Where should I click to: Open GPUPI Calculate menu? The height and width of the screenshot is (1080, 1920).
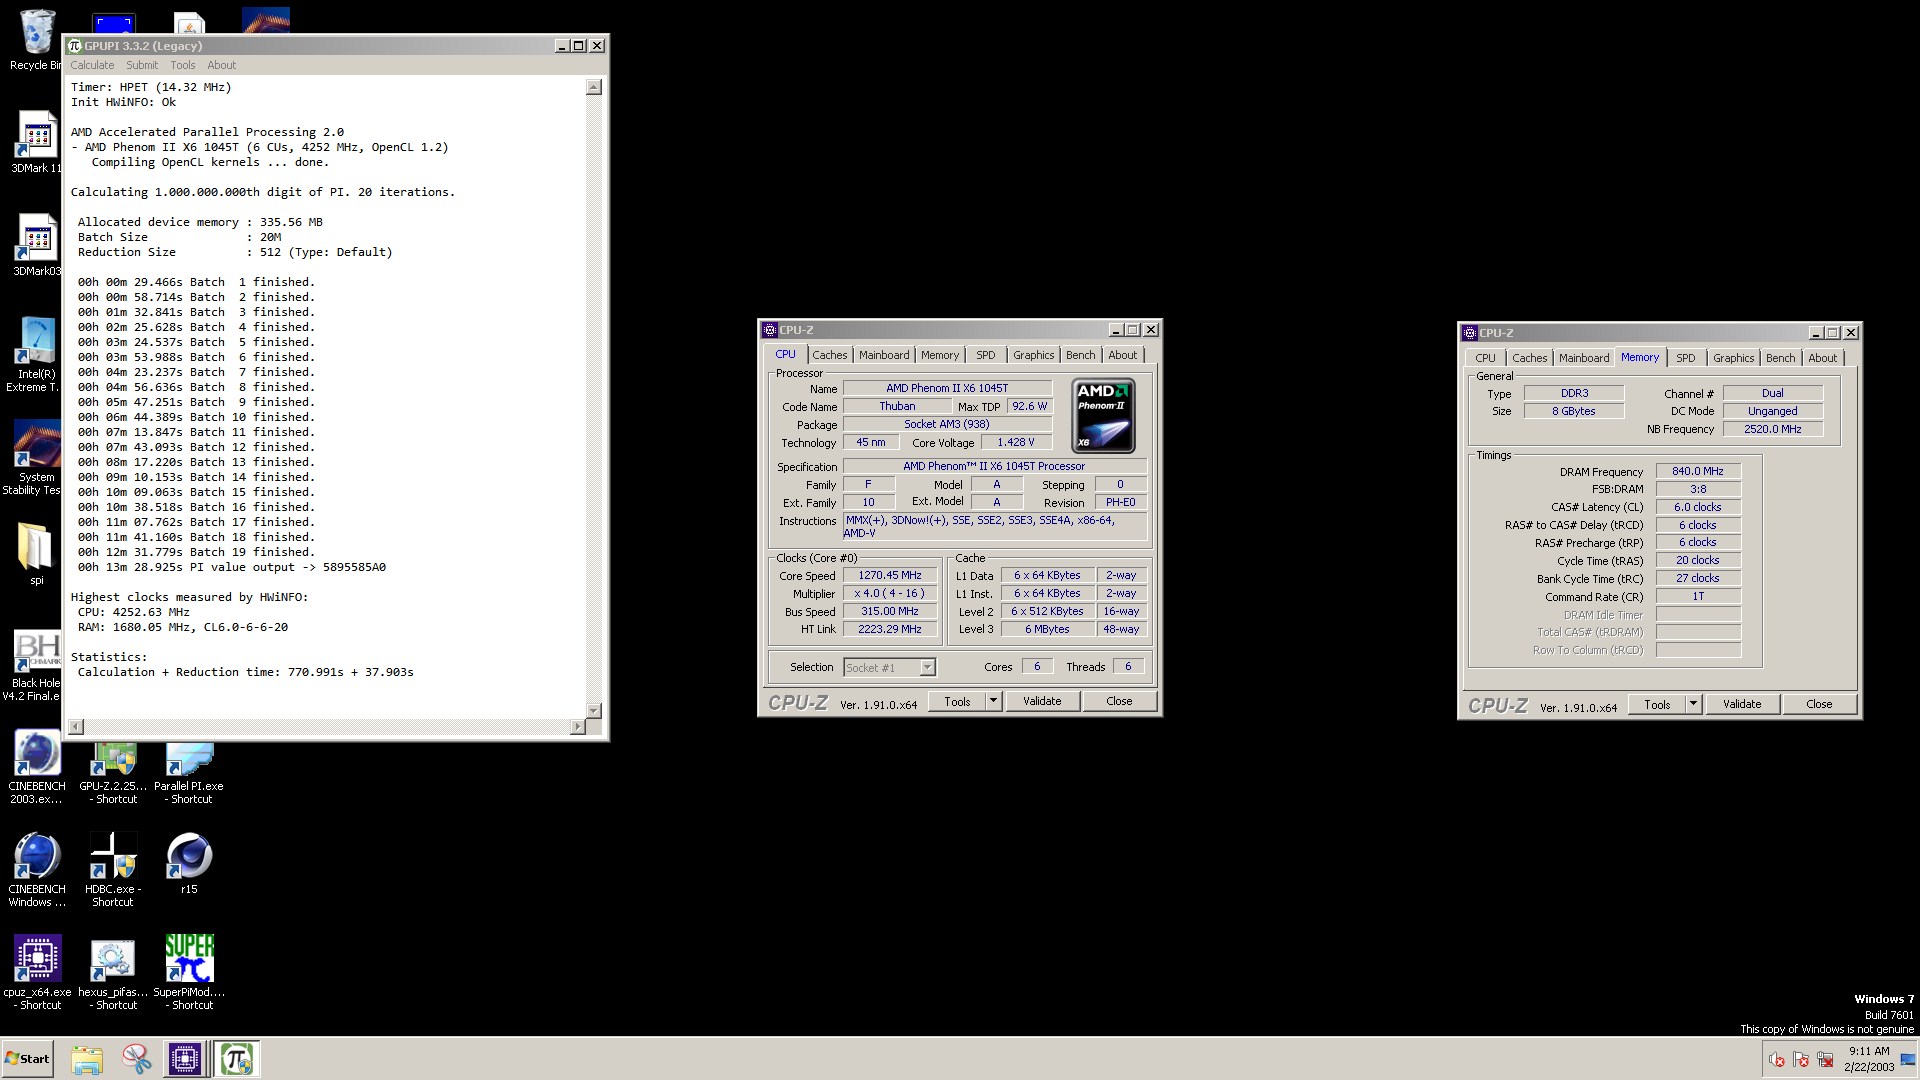[x=92, y=65]
